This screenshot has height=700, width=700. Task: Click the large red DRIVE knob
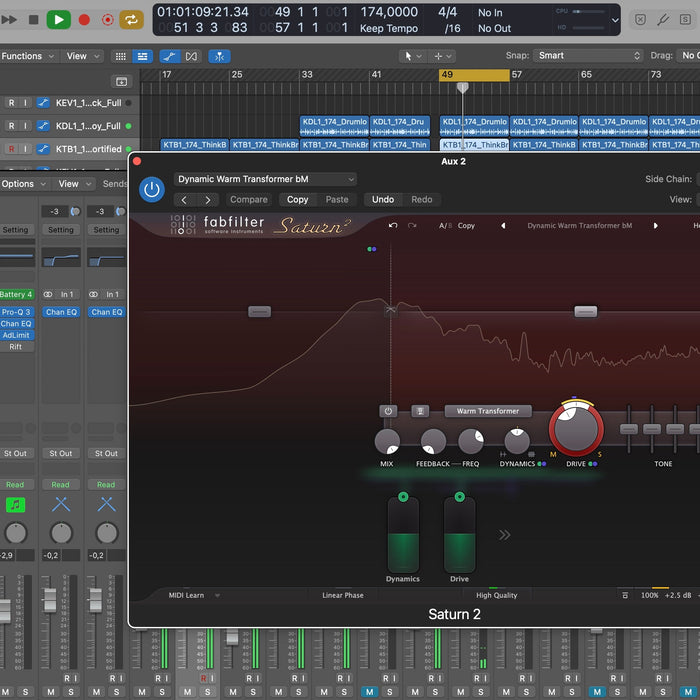[x=576, y=429]
